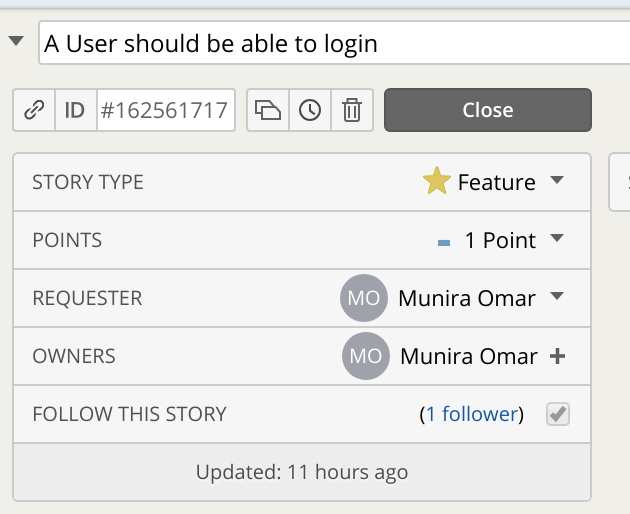Collapse the story using the top-left triangle
Viewport: 630px width, 514px height.
click(16, 42)
